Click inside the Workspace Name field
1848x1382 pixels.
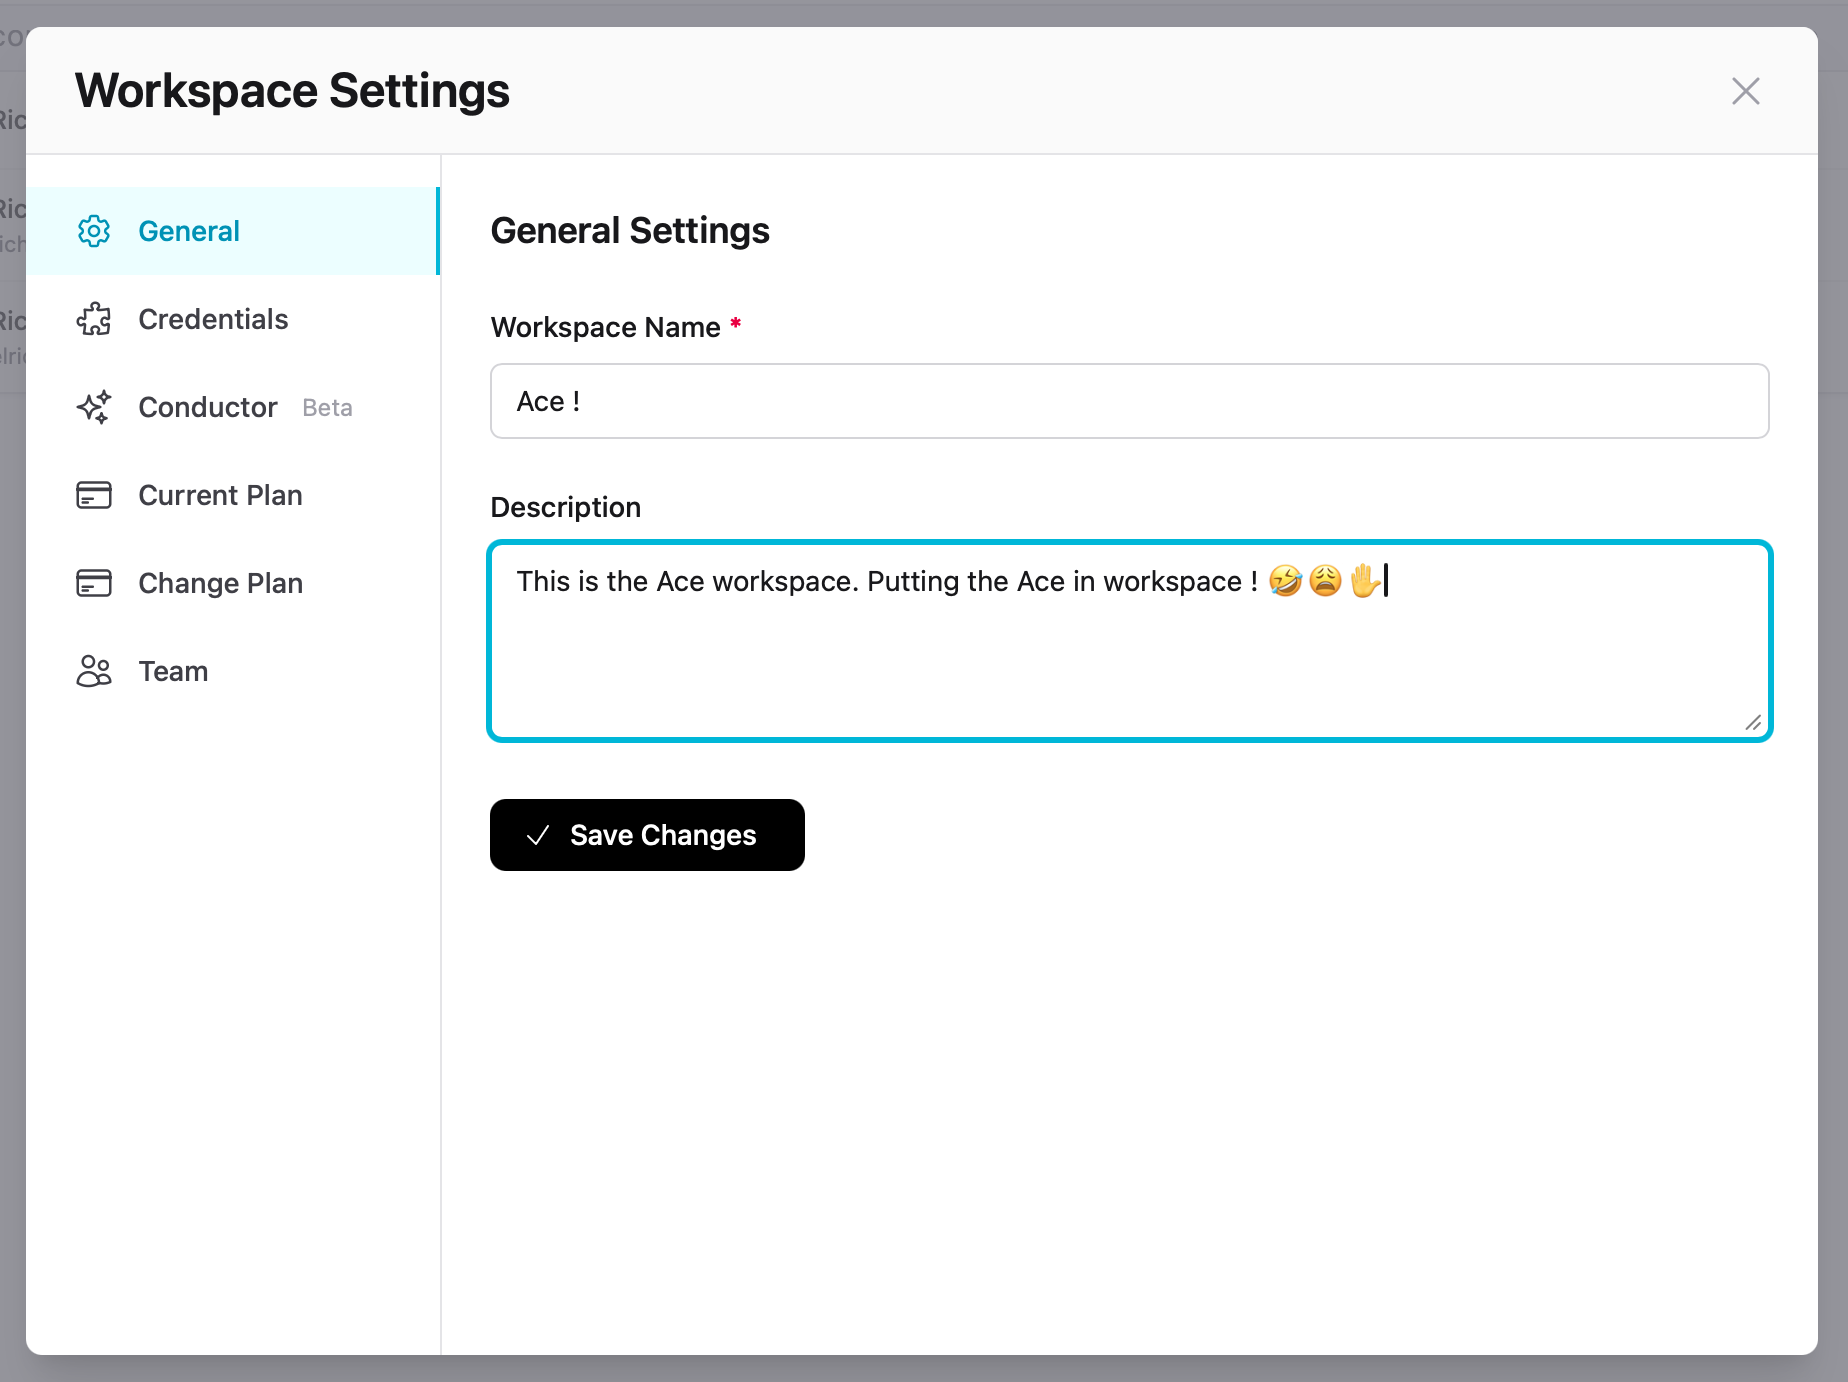1128,401
